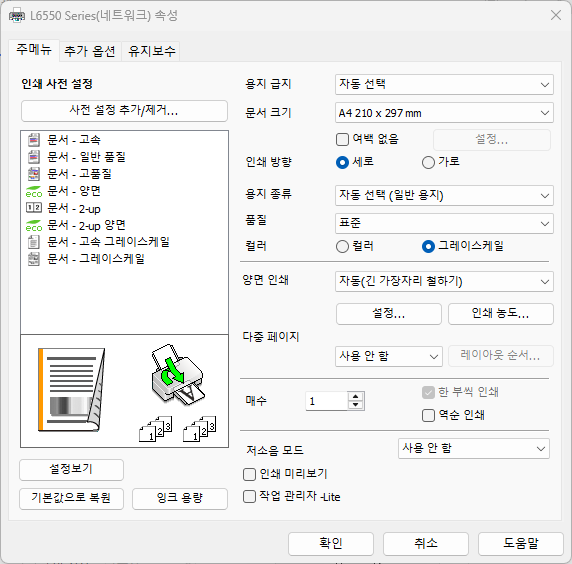The width and height of the screenshot is (572, 564).
Task: Choose 세로 portrait orientation
Action: pyautogui.click(x=342, y=162)
